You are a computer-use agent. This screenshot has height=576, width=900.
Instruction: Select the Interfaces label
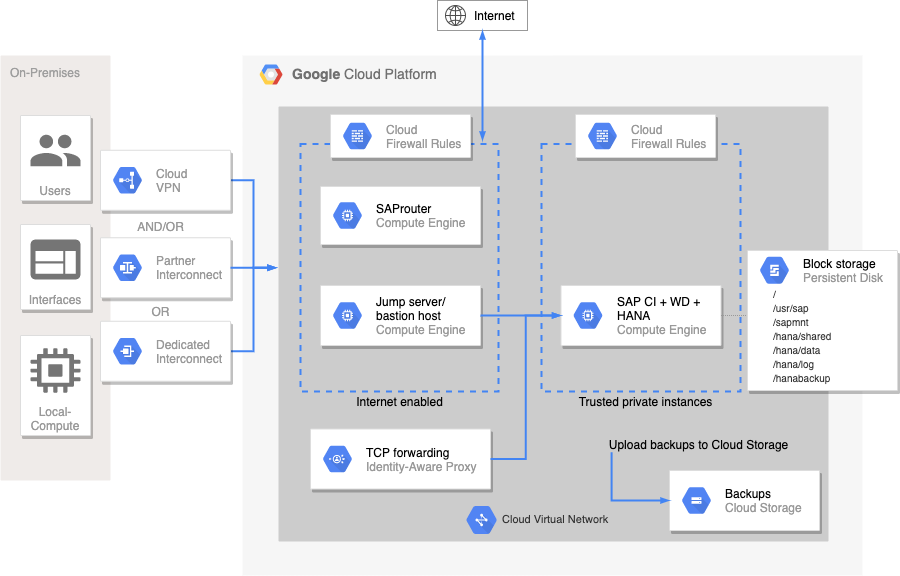55,300
